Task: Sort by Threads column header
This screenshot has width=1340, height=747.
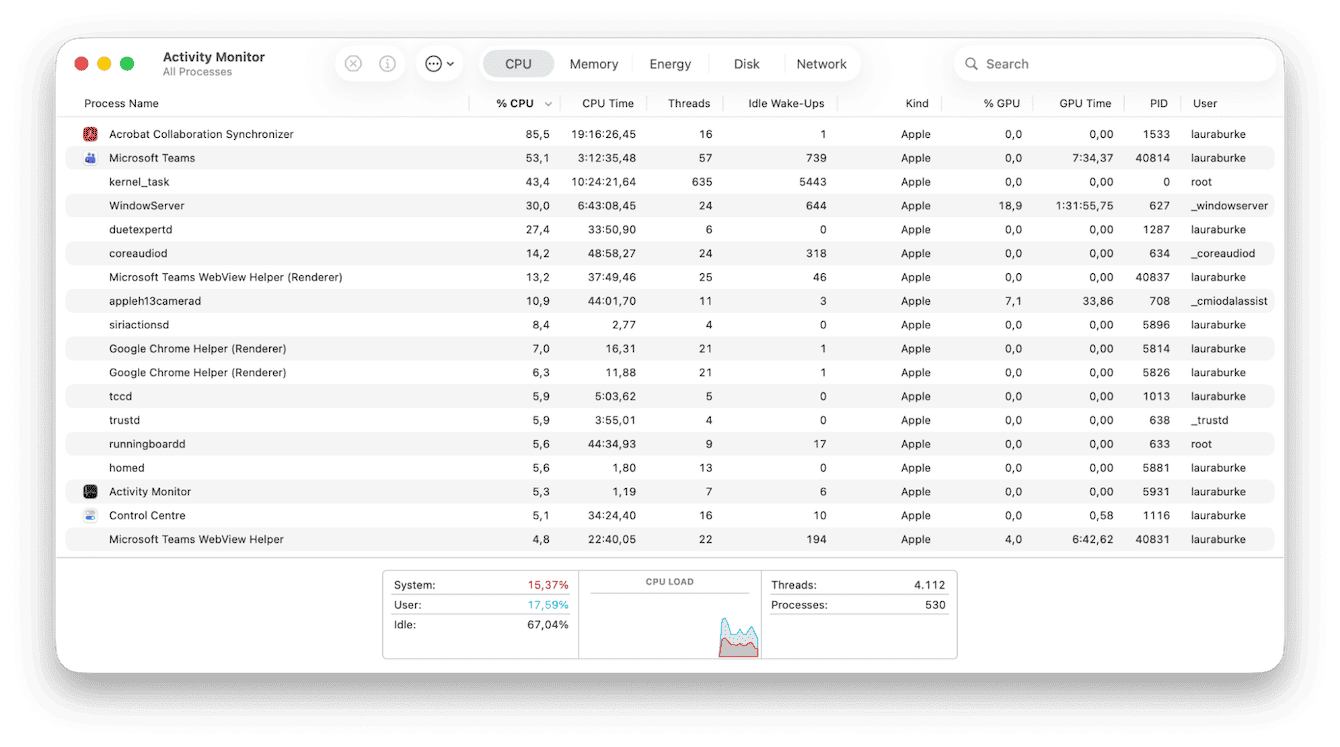Action: [689, 104]
